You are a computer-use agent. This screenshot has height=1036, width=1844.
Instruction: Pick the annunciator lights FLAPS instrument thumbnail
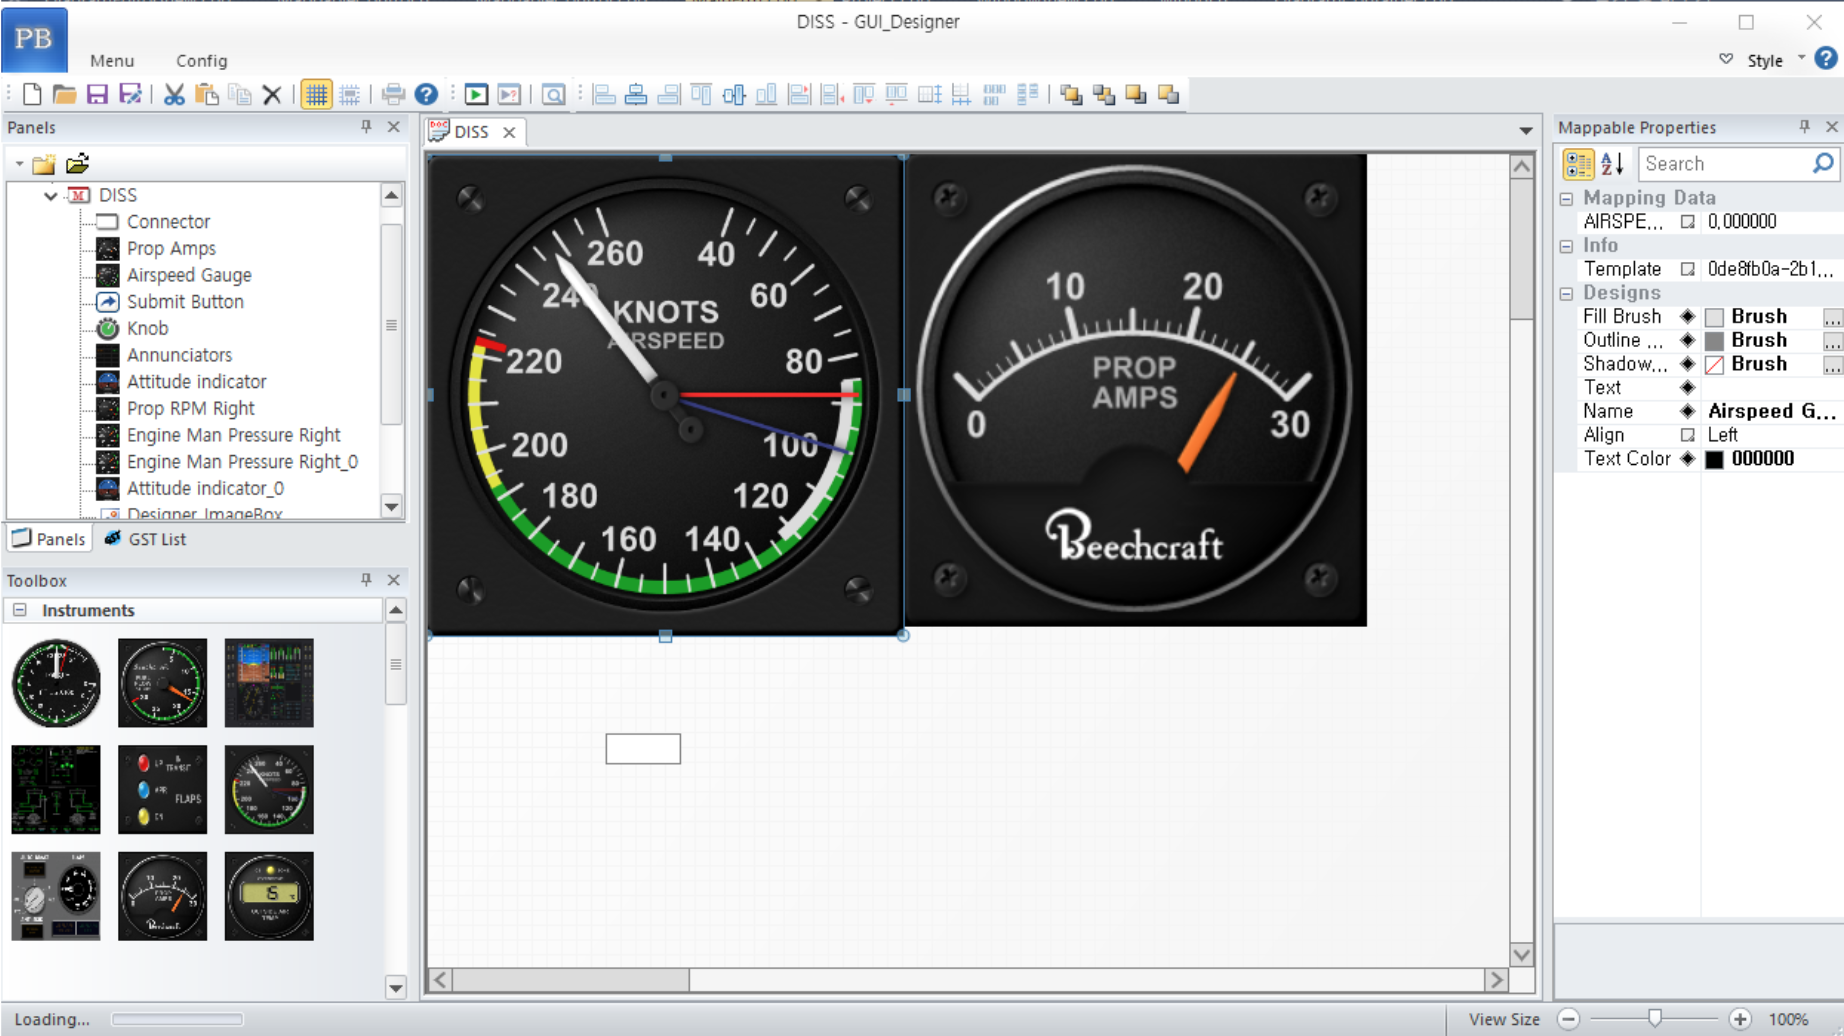[162, 789]
